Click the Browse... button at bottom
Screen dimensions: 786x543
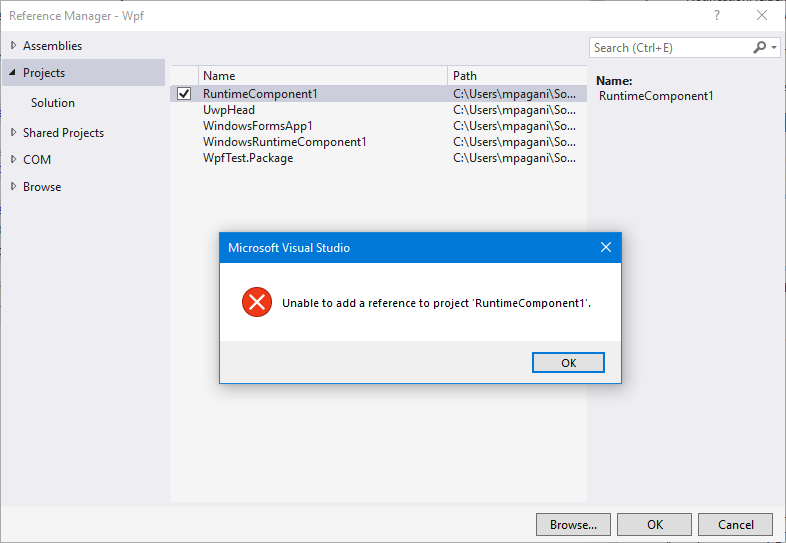click(573, 524)
